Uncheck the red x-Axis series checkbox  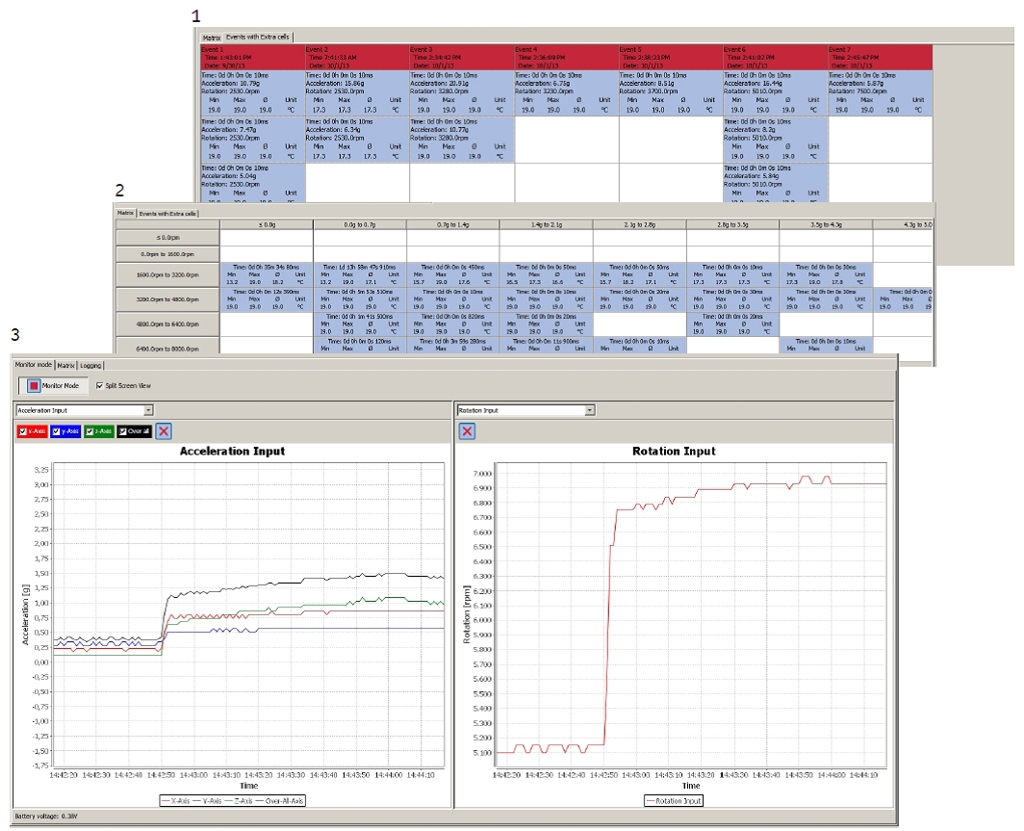tap(23, 431)
